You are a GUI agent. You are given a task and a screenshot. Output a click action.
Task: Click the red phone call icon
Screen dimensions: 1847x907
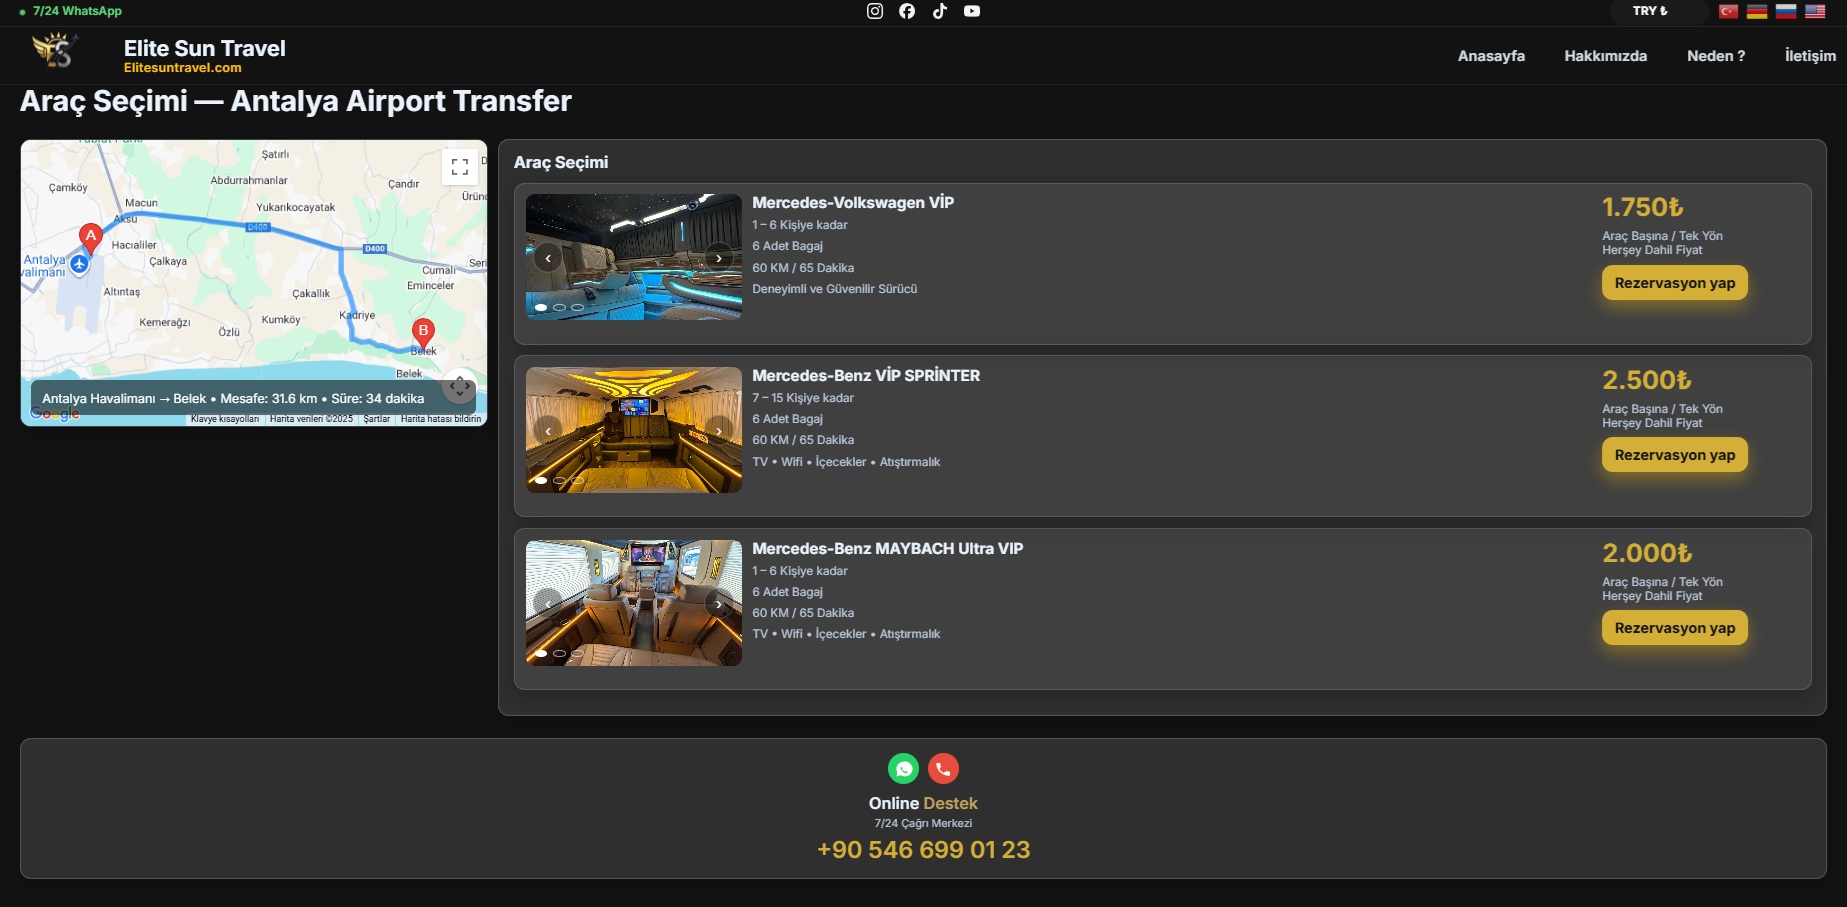[x=943, y=768]
